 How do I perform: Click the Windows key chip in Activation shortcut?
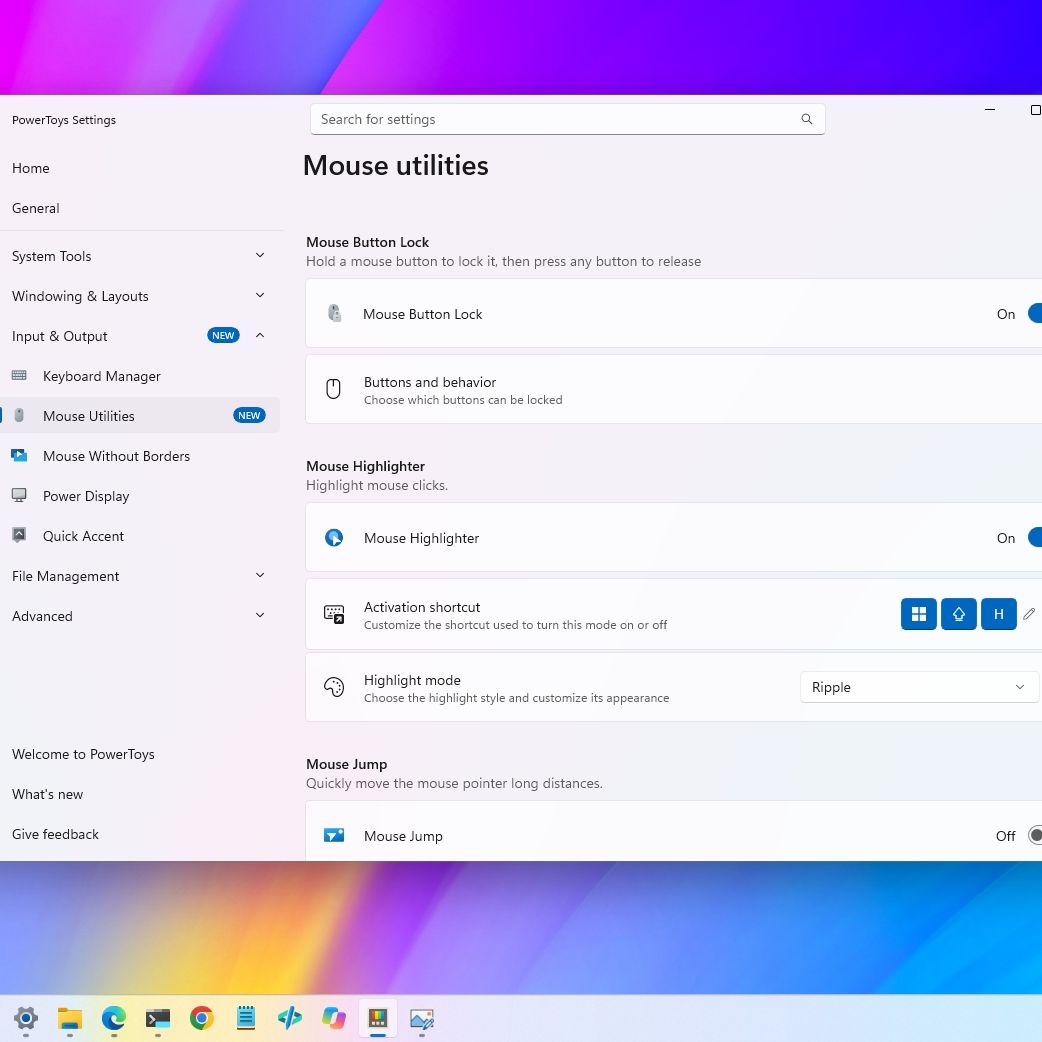[x=918, y=614]
